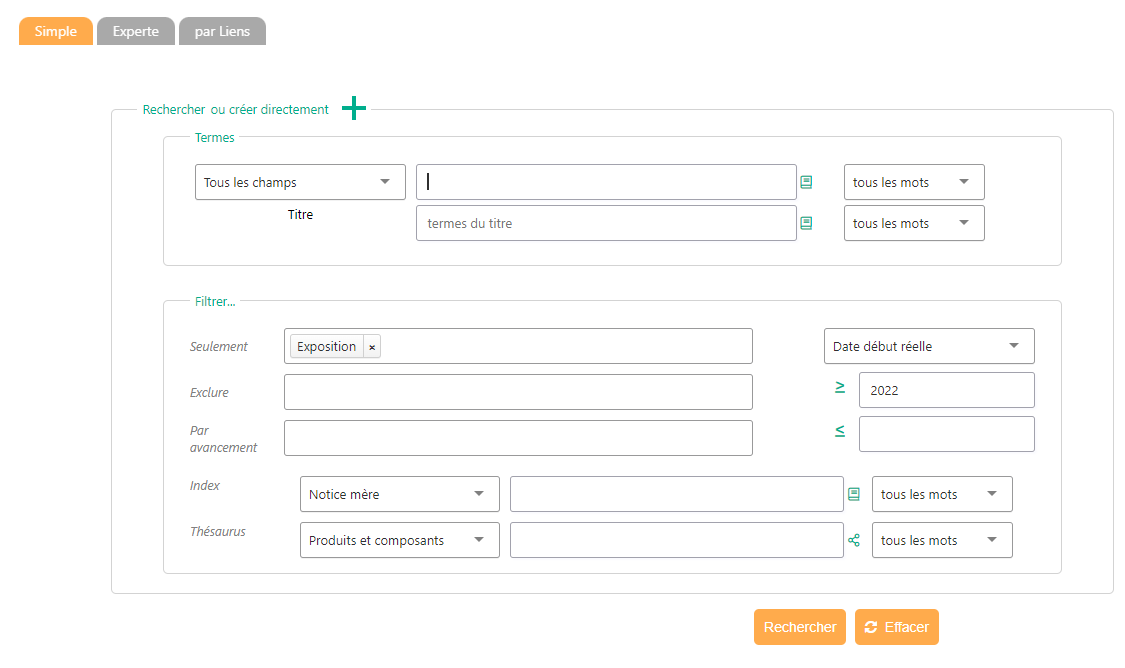Image resolution: width=1125 pixels, height=668 pixels.
Task: Open the Produits et composants thesaurus dropdown
Action: coord(399,540)
